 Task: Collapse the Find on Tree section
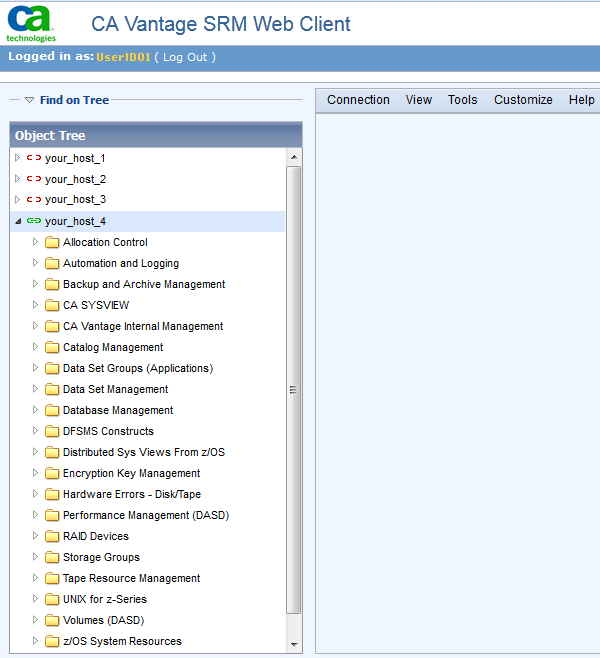(29, 100)
